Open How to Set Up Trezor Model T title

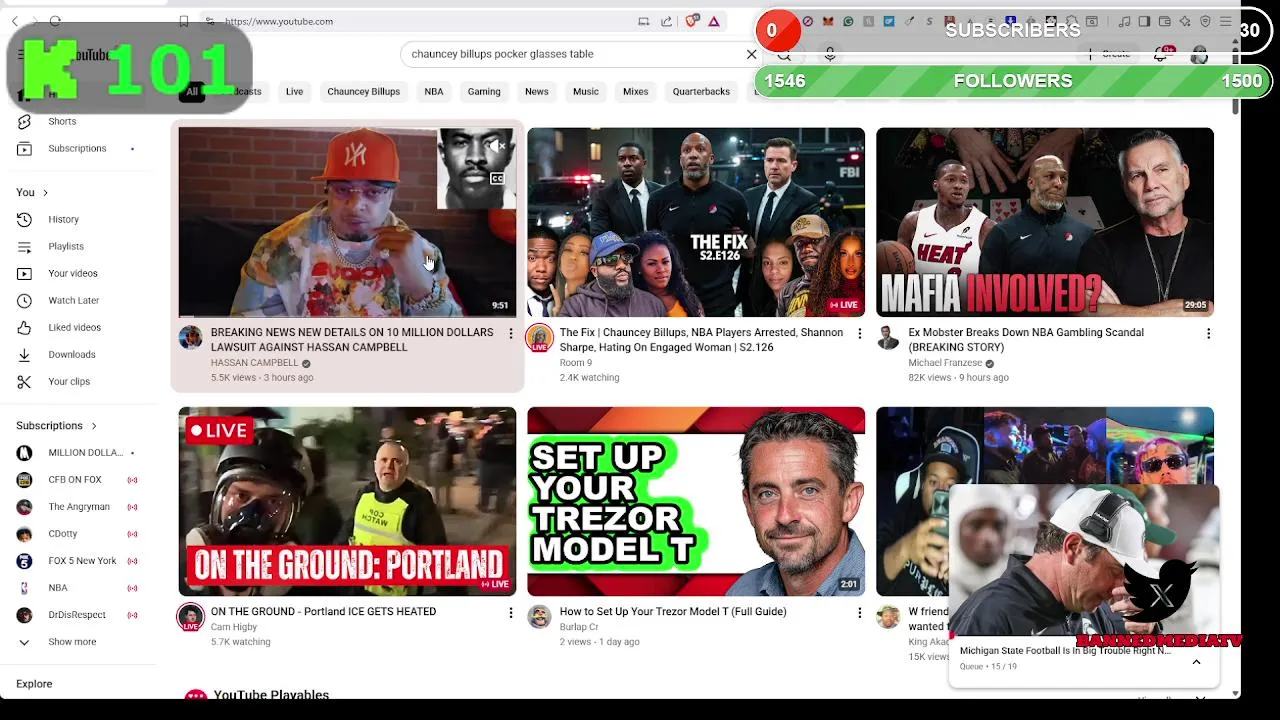[673, 612]
